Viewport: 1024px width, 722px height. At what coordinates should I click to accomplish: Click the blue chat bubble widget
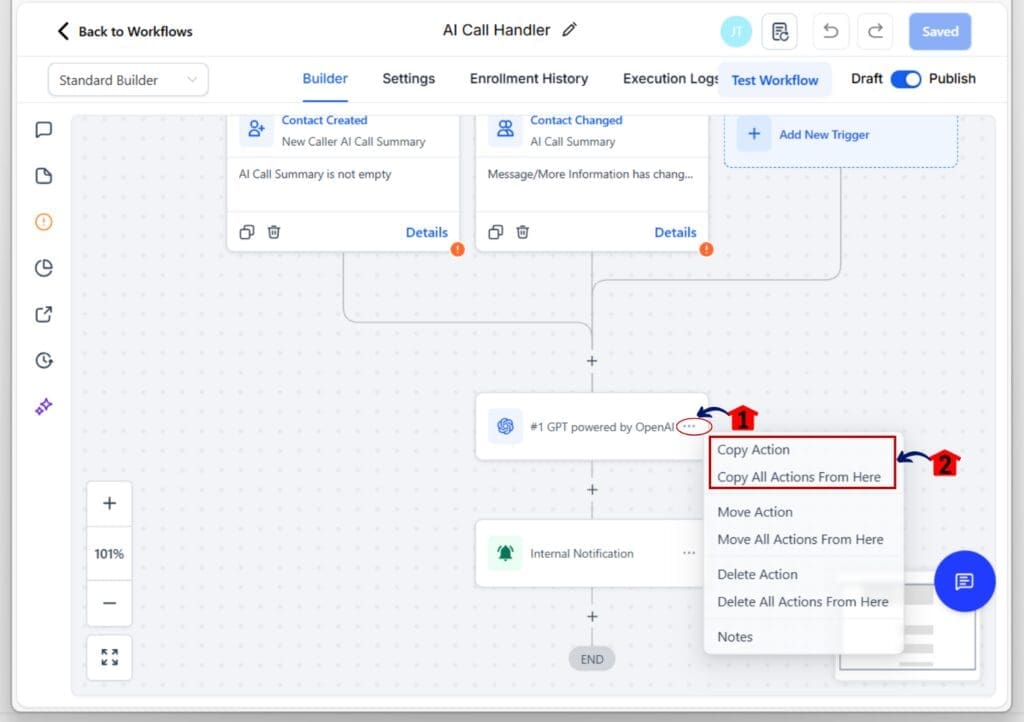(964, 581)
